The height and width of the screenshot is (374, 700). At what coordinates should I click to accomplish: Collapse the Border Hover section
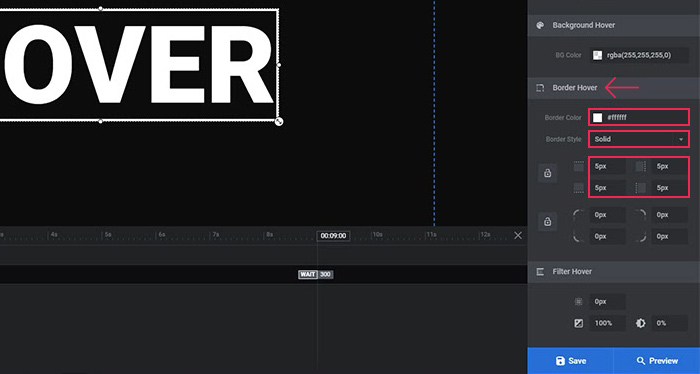coord(613,88)
